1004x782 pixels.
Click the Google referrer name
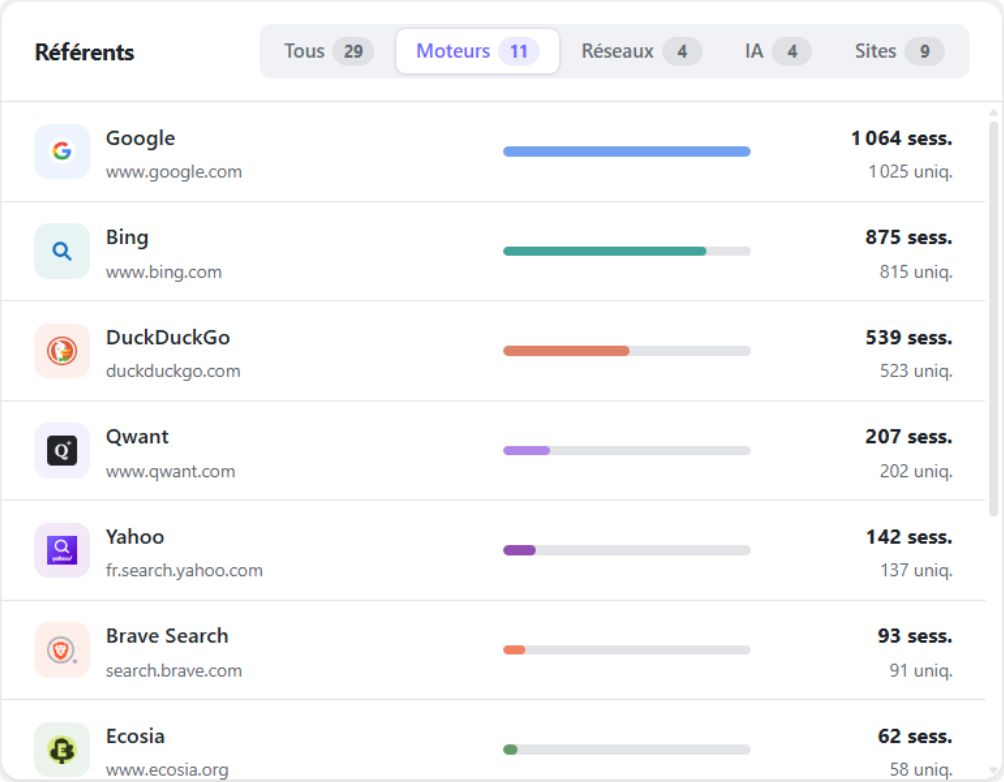[x=140, y=138]
